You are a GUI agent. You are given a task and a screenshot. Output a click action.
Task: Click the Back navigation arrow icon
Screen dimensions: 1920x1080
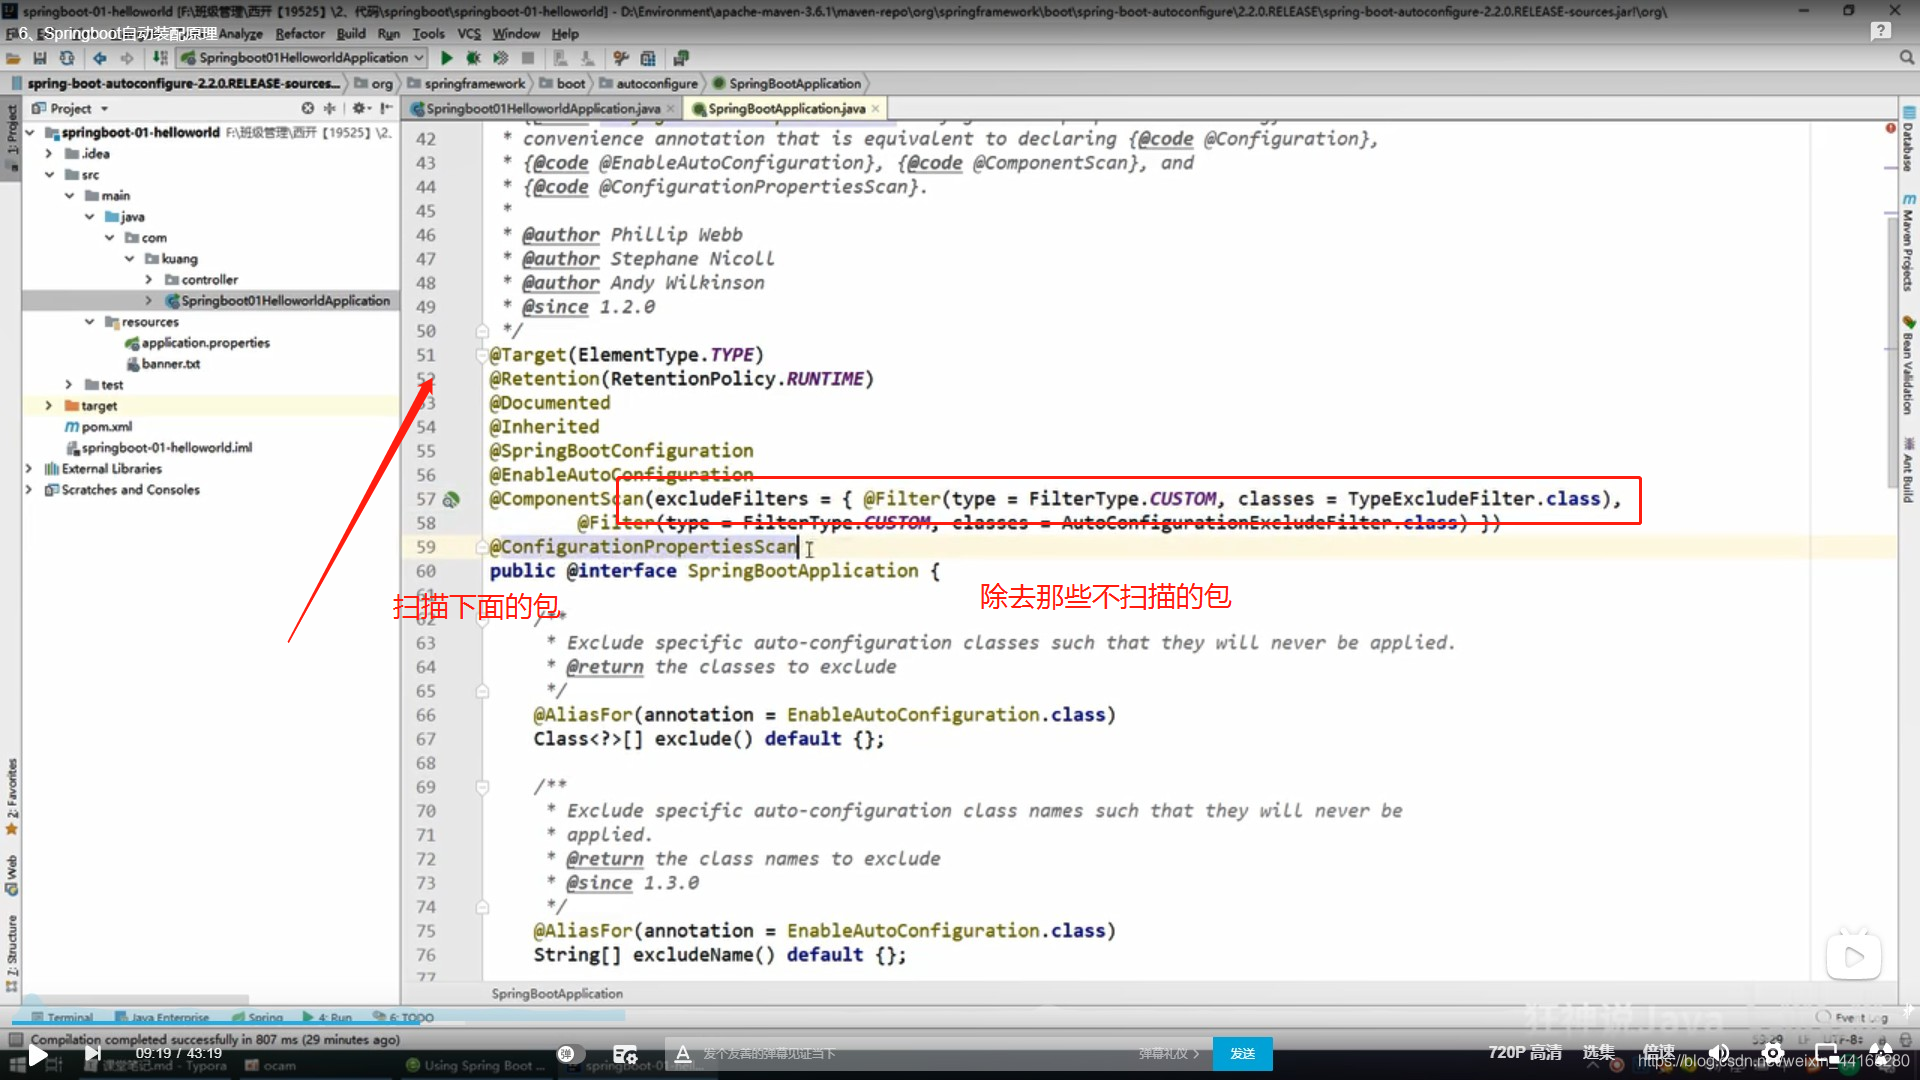pos(100,58)
